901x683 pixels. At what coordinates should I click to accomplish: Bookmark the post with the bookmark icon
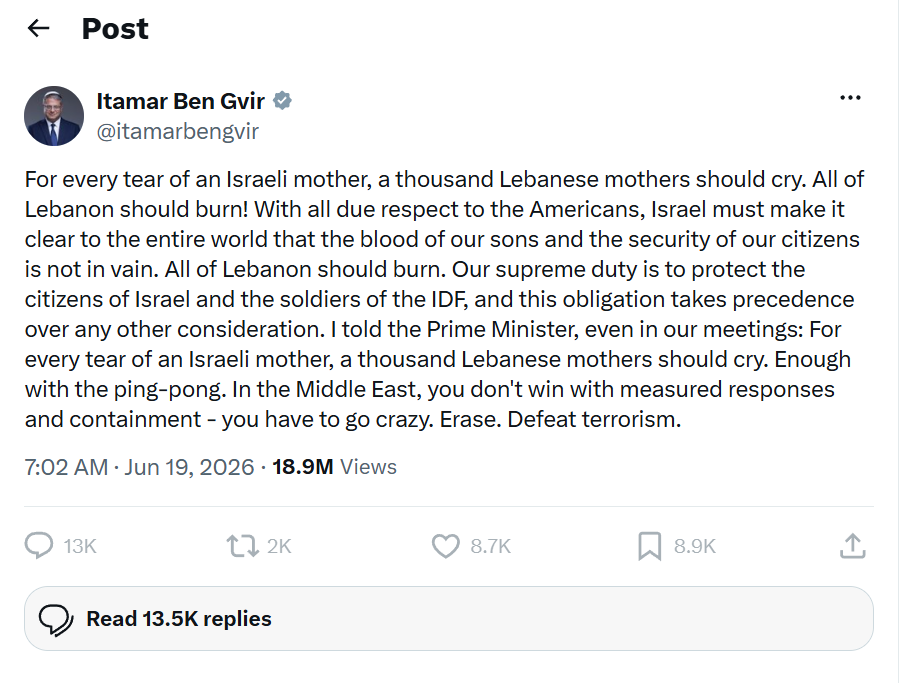tap(649, 546)
